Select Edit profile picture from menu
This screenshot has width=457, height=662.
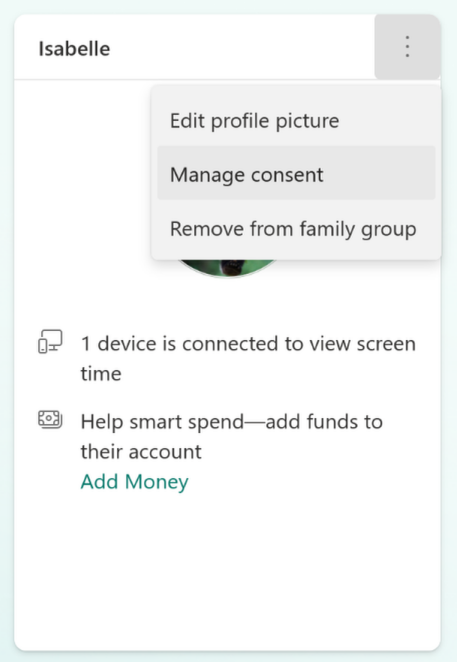click(254, 121)
